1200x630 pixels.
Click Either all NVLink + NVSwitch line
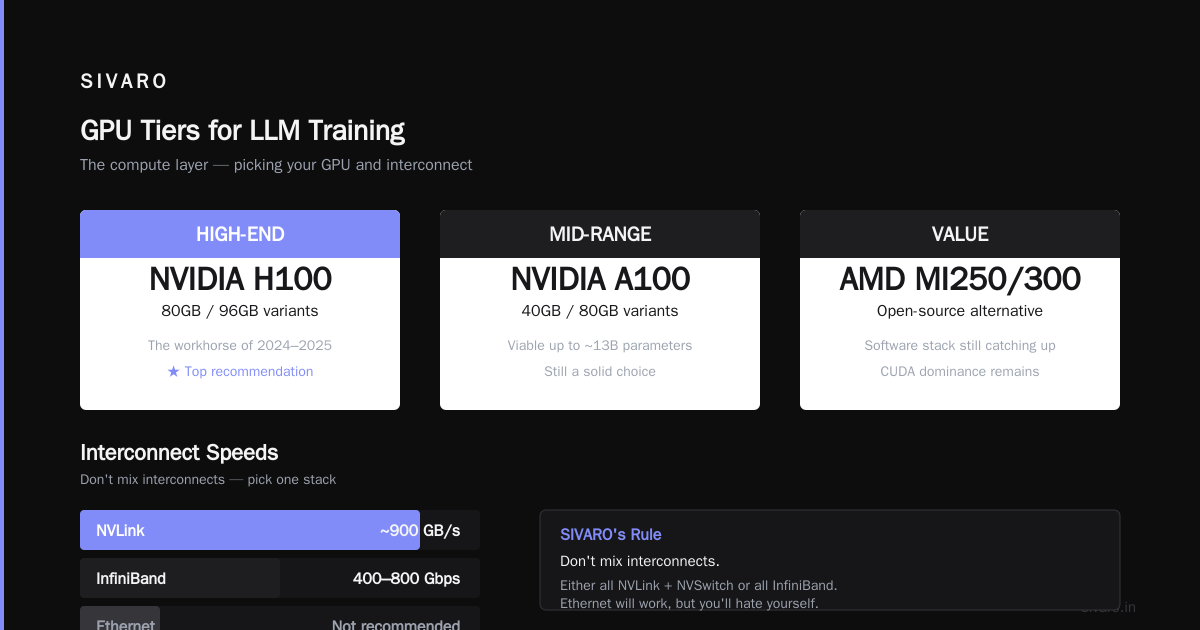(x=699, y=585)
